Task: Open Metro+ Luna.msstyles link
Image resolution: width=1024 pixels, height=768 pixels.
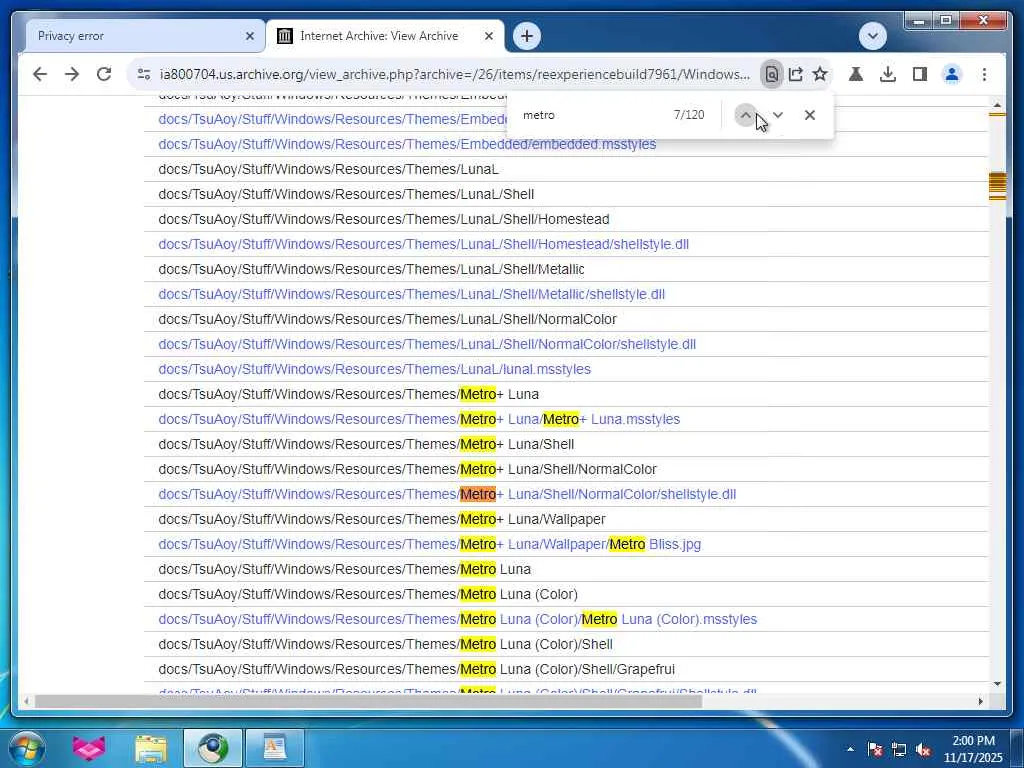Action: click(x=419, y=419)
